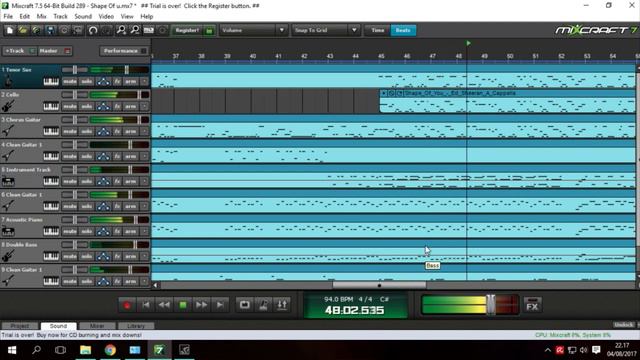Open the keyboard instrument selector for Acoustic Piano
Viewport: 640px width, 360px height.
[x=51, y=231]
